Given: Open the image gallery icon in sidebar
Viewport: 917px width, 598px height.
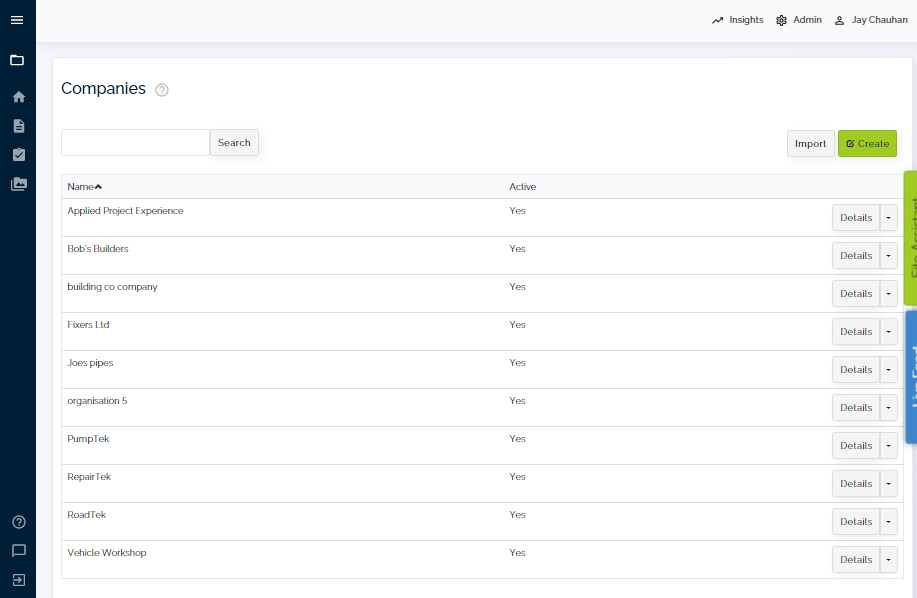Looking at the screenshot, I should click(x=17, y=183).
